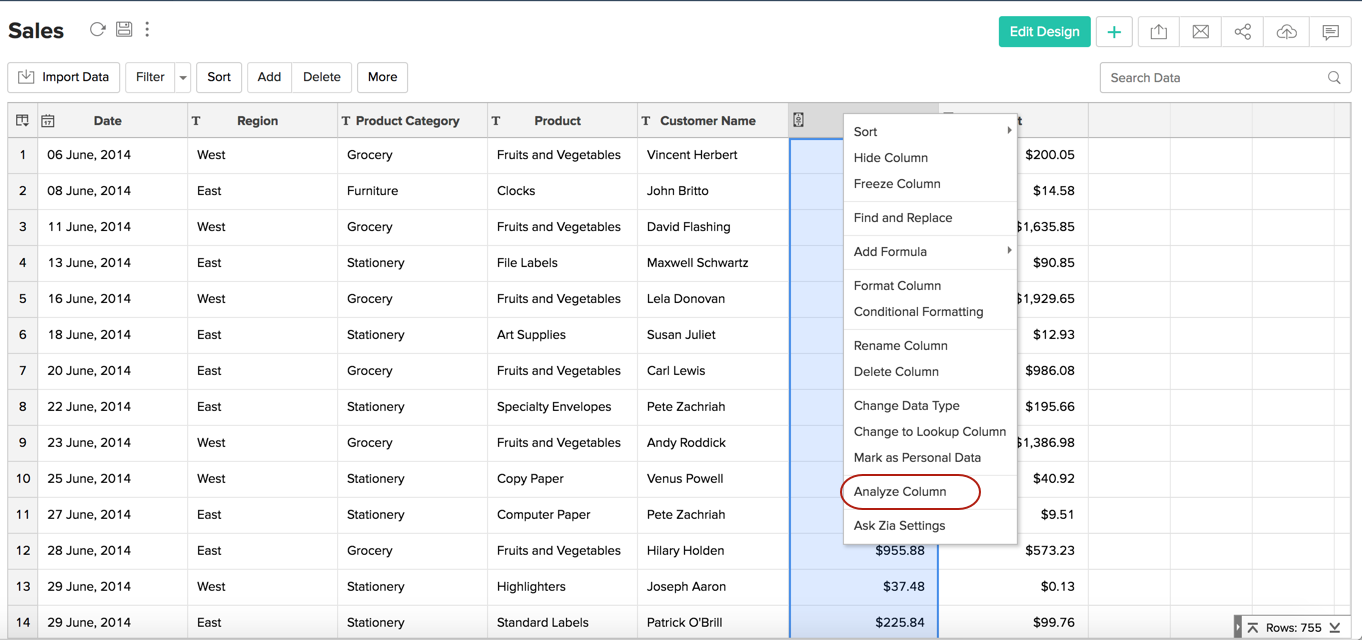This screenshot has height=640, width=1362.
Task: Select Conditional Formatting menu entry
Action: point(918,312)
